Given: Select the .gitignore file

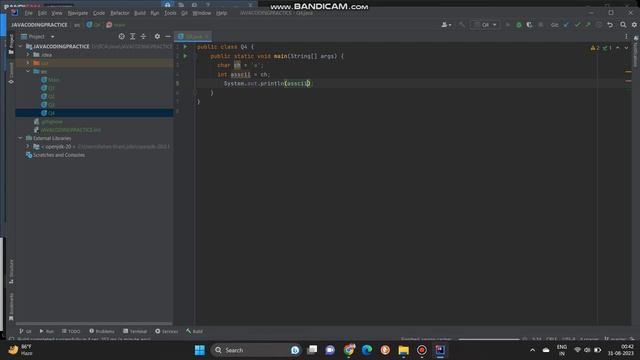Looking at the screenshot, I should (48, 121).
